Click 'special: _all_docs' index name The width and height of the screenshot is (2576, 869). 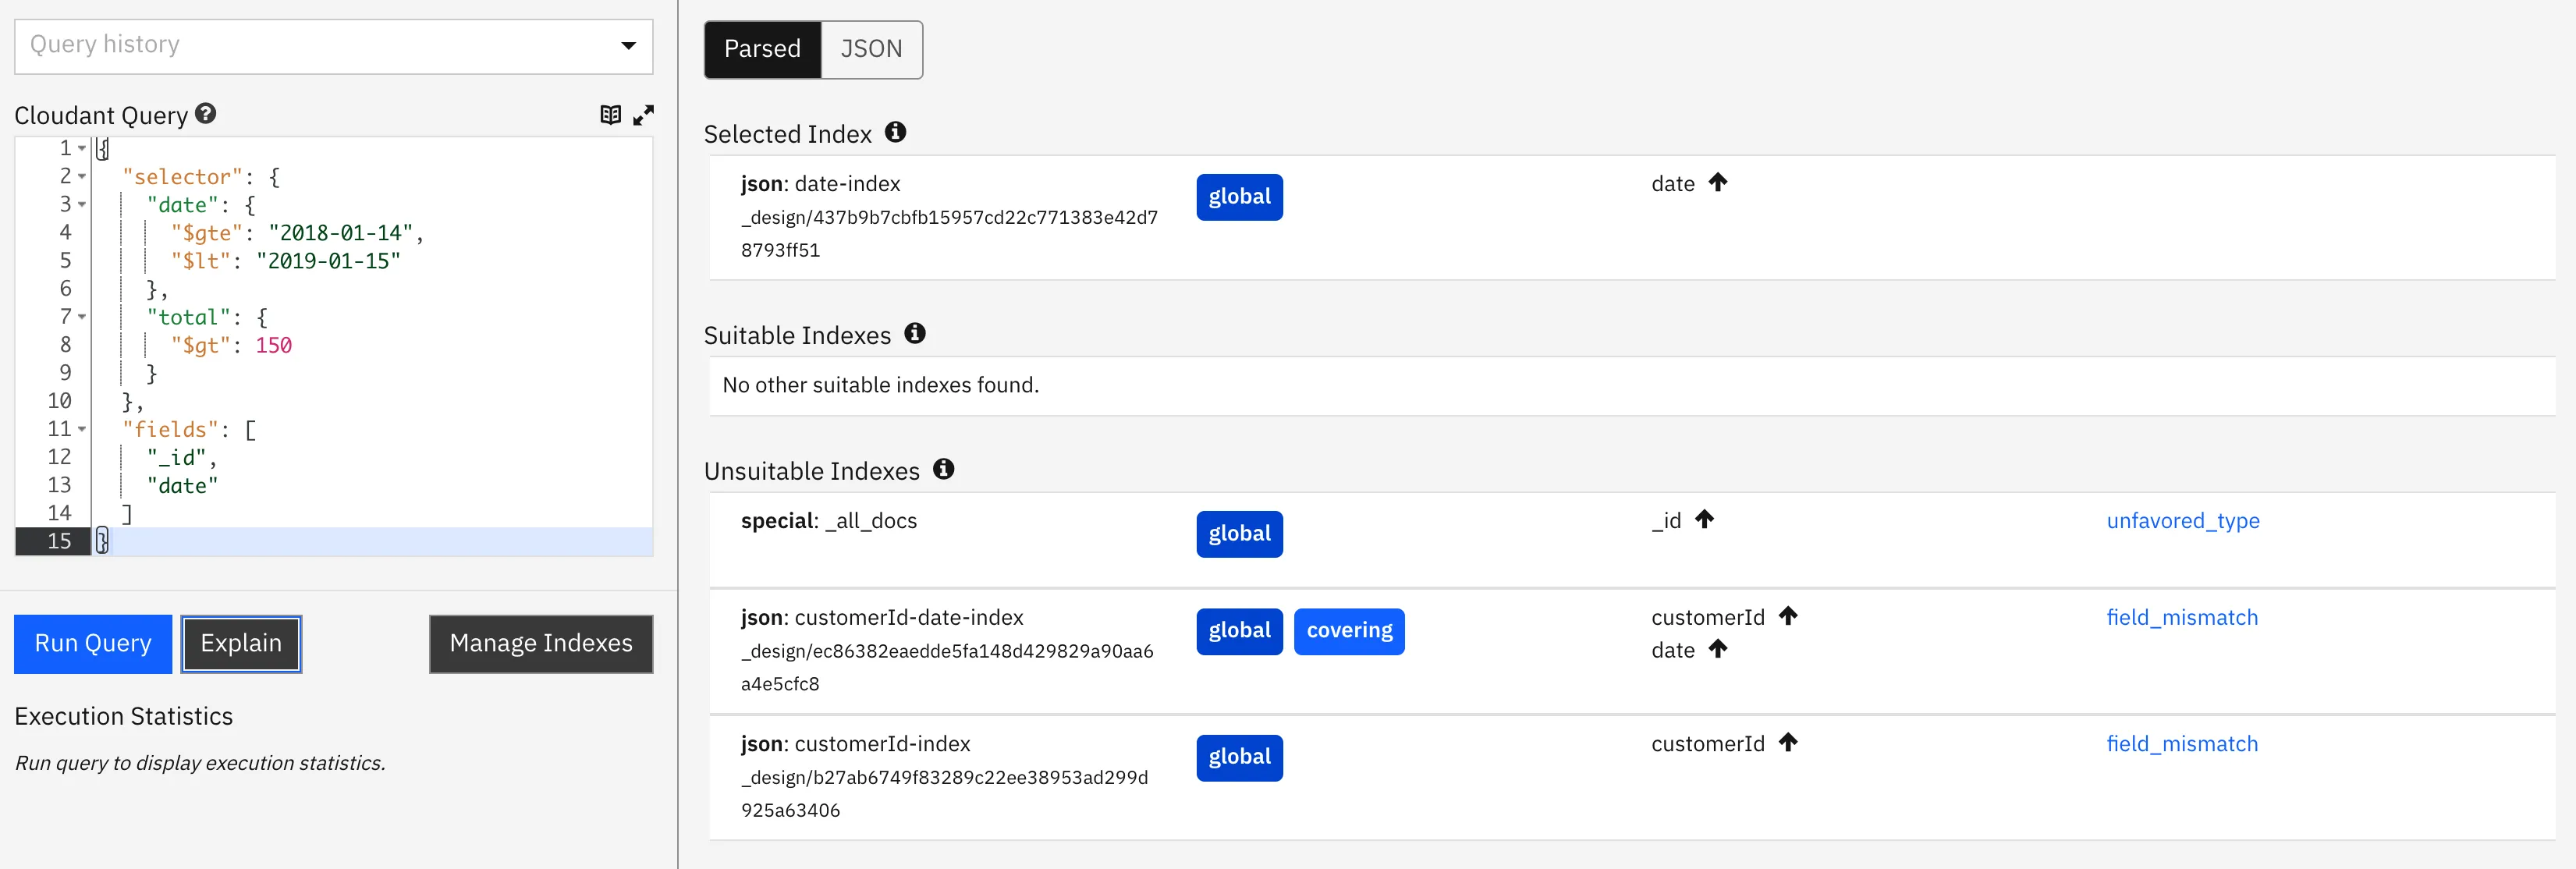[828, 520]
